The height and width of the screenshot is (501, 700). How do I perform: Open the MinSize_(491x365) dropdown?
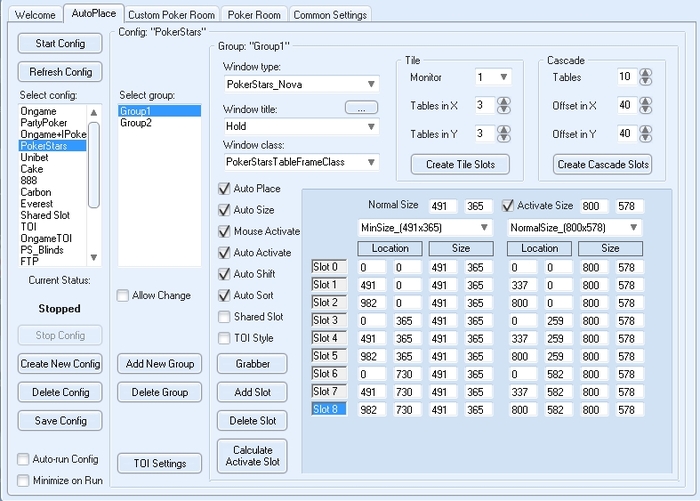[425, 228]
